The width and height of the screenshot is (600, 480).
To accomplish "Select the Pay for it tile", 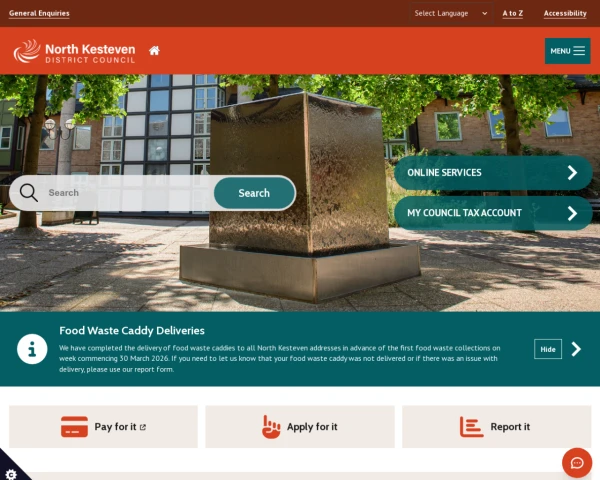I will [103, 426].
